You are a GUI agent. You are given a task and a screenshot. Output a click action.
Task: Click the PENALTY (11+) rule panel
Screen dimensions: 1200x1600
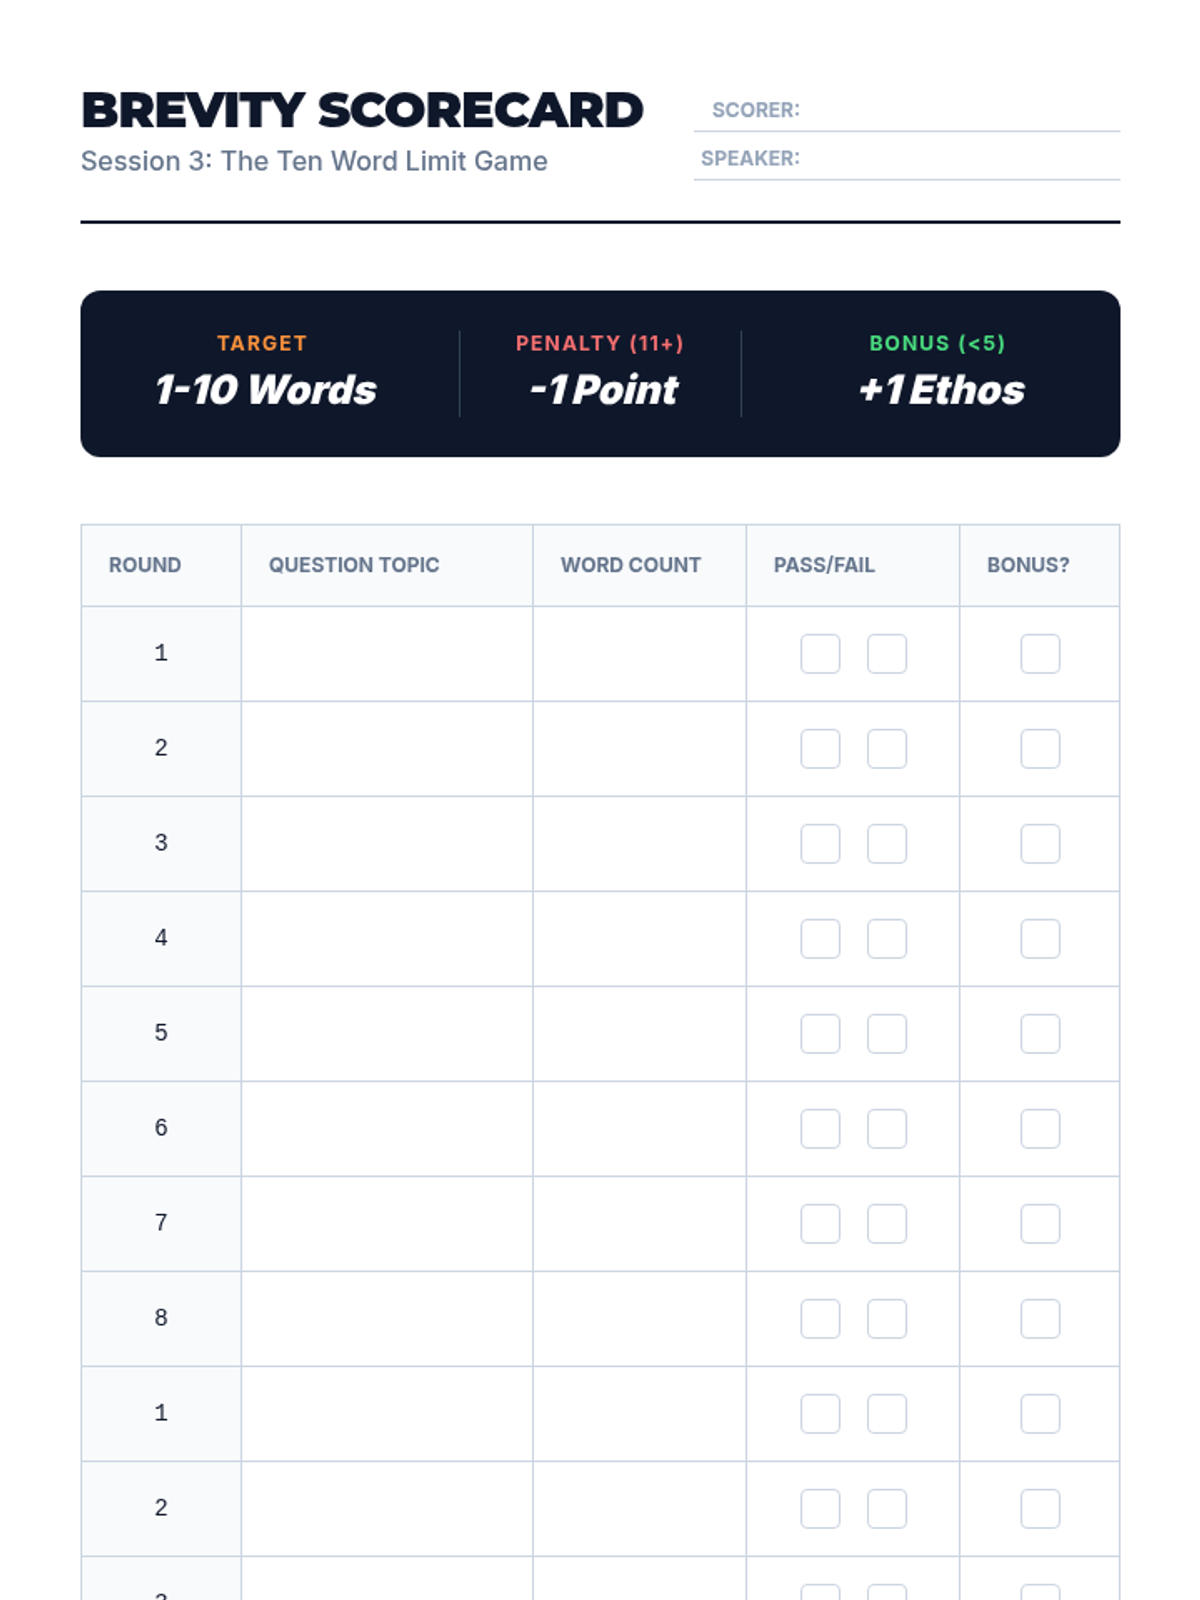tap(600, 373)
